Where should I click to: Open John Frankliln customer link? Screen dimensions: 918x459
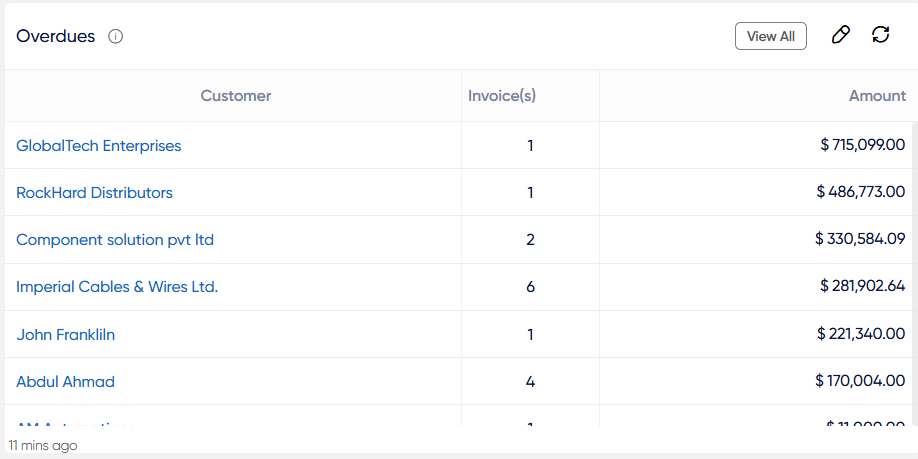(66, 335)
